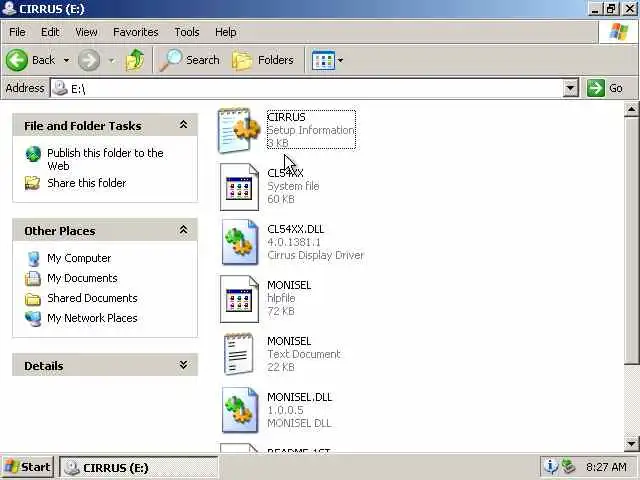Select the MONISEL Text Document icon
Screen dimensions: 640x480
238,354
